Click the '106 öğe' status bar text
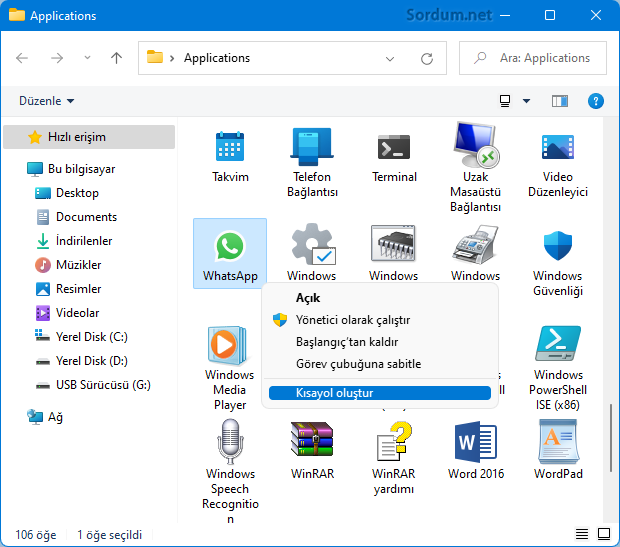 click(36, 535)
